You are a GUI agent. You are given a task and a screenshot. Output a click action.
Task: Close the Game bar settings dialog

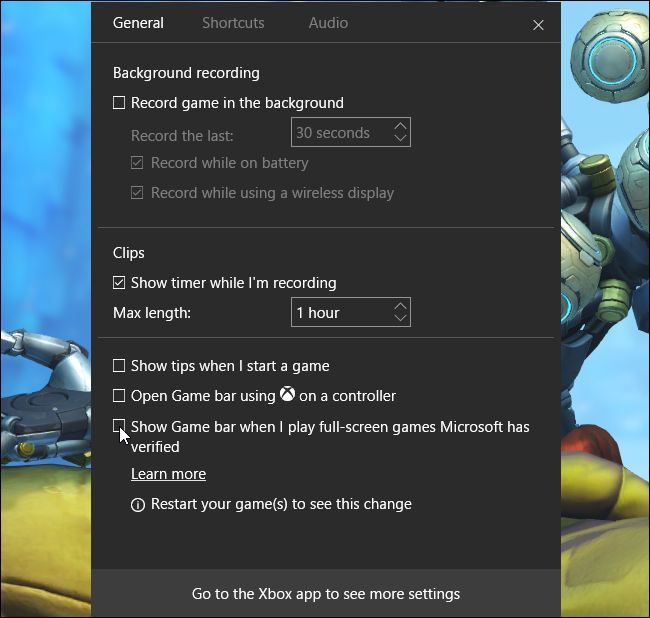click(x=538, y=25)
